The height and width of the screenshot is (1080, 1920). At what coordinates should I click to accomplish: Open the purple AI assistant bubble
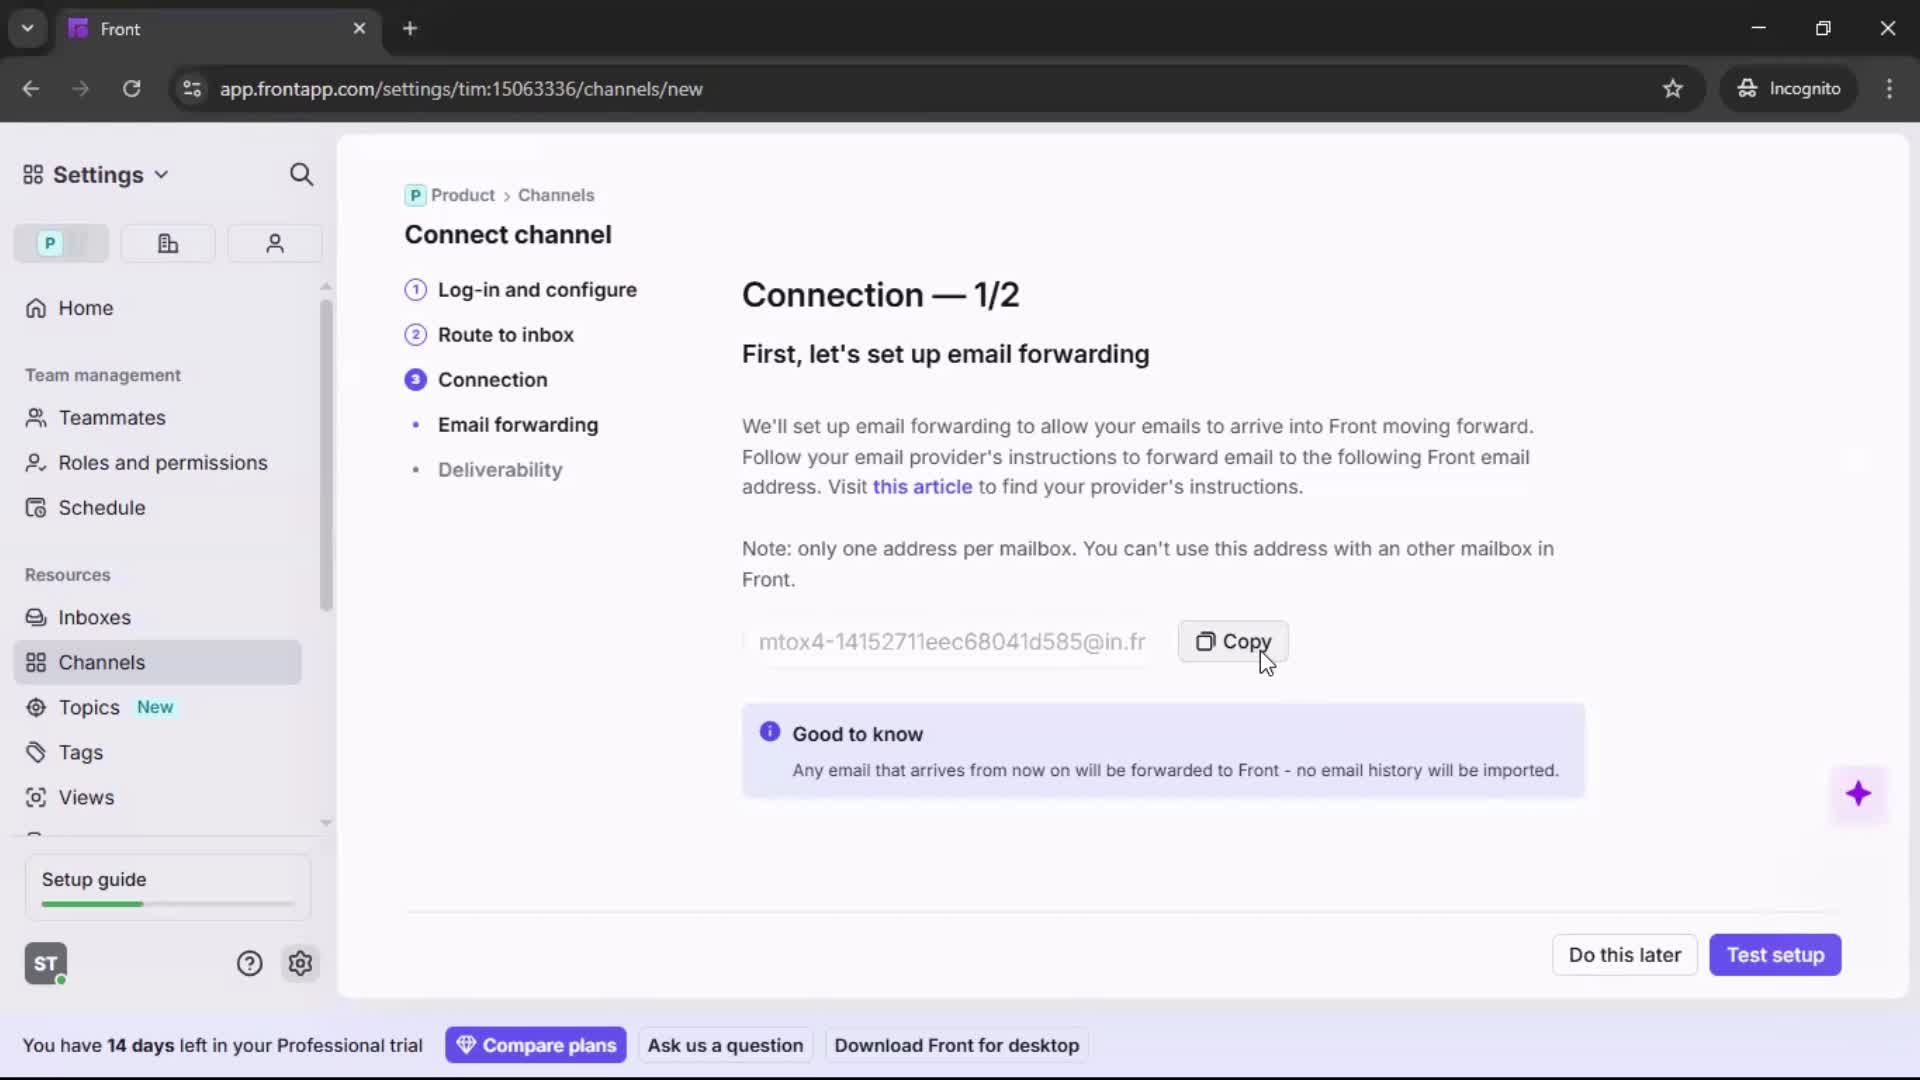point(1859,793)
